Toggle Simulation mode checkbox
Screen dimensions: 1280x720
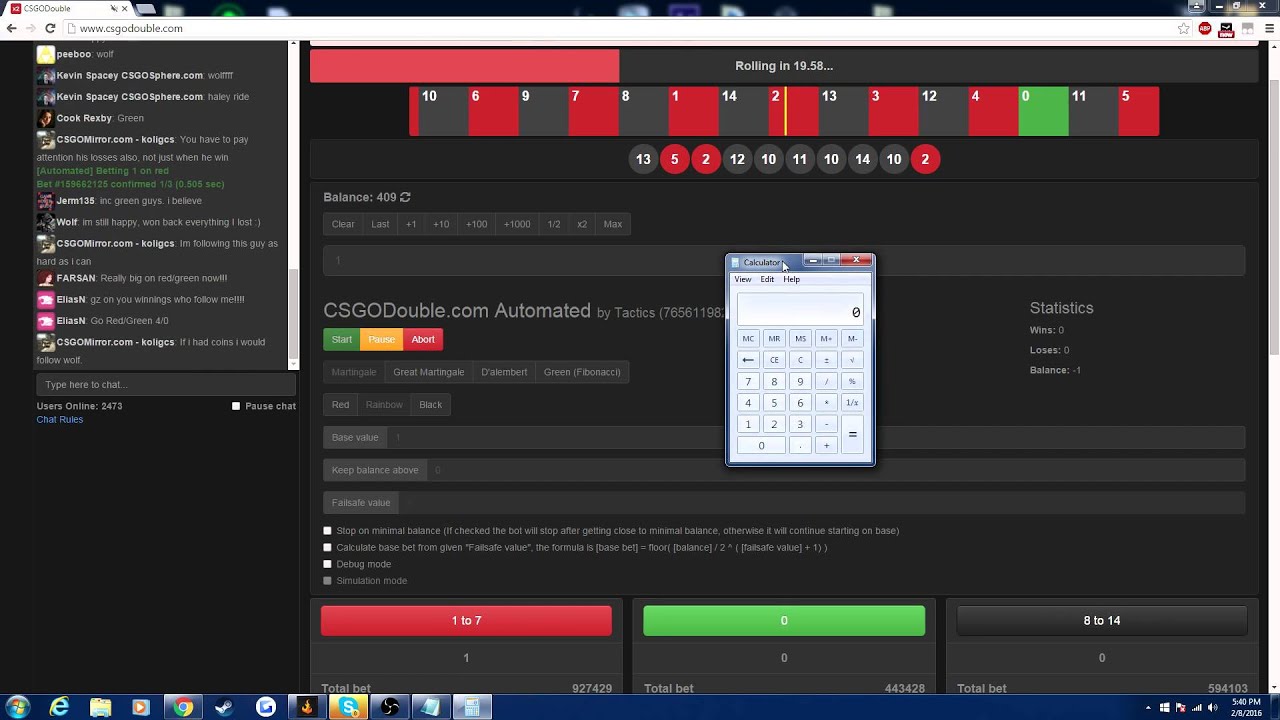[x=327, y=581]
